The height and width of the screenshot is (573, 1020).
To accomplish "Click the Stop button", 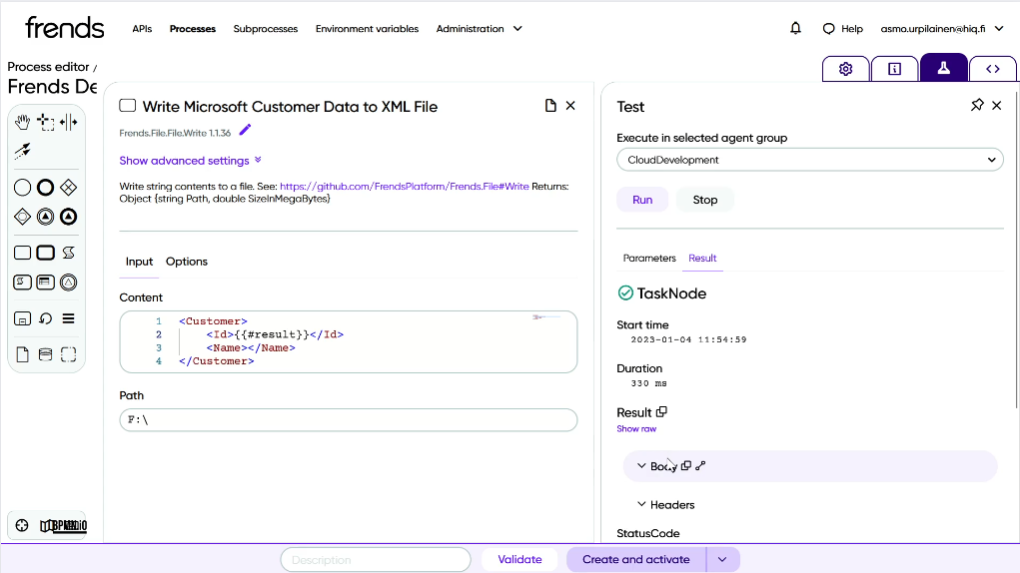I will [x=705, y=200].
